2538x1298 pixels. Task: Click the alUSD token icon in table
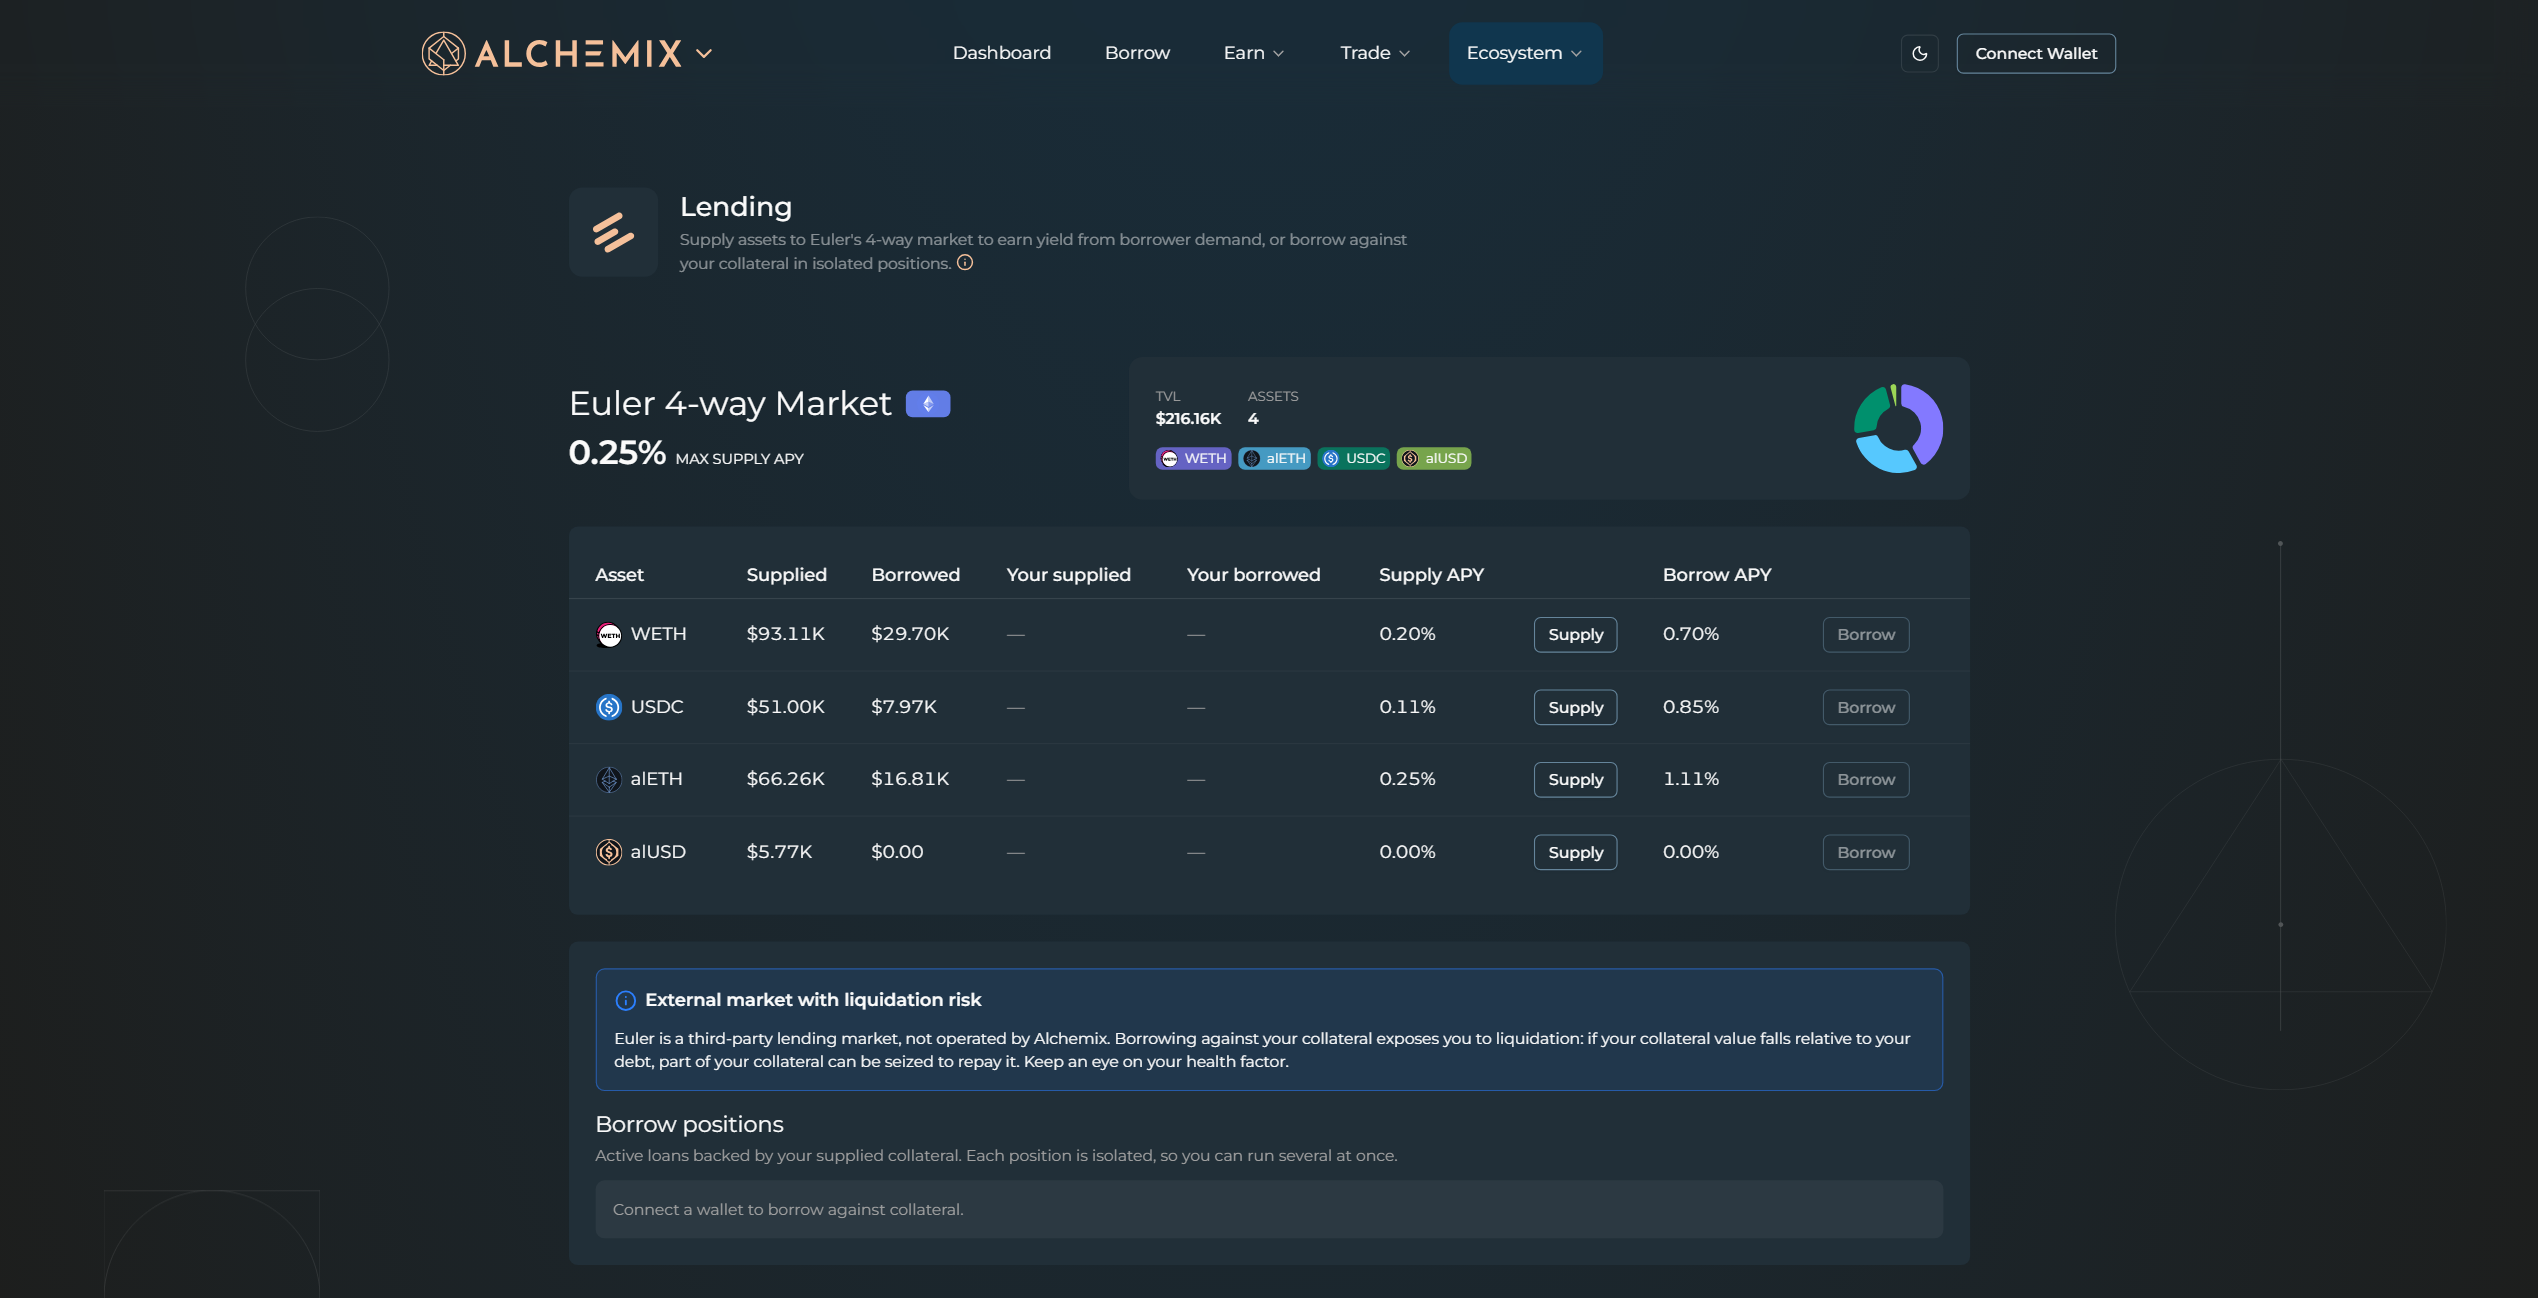pyautogui.click(x=608, y=852)
